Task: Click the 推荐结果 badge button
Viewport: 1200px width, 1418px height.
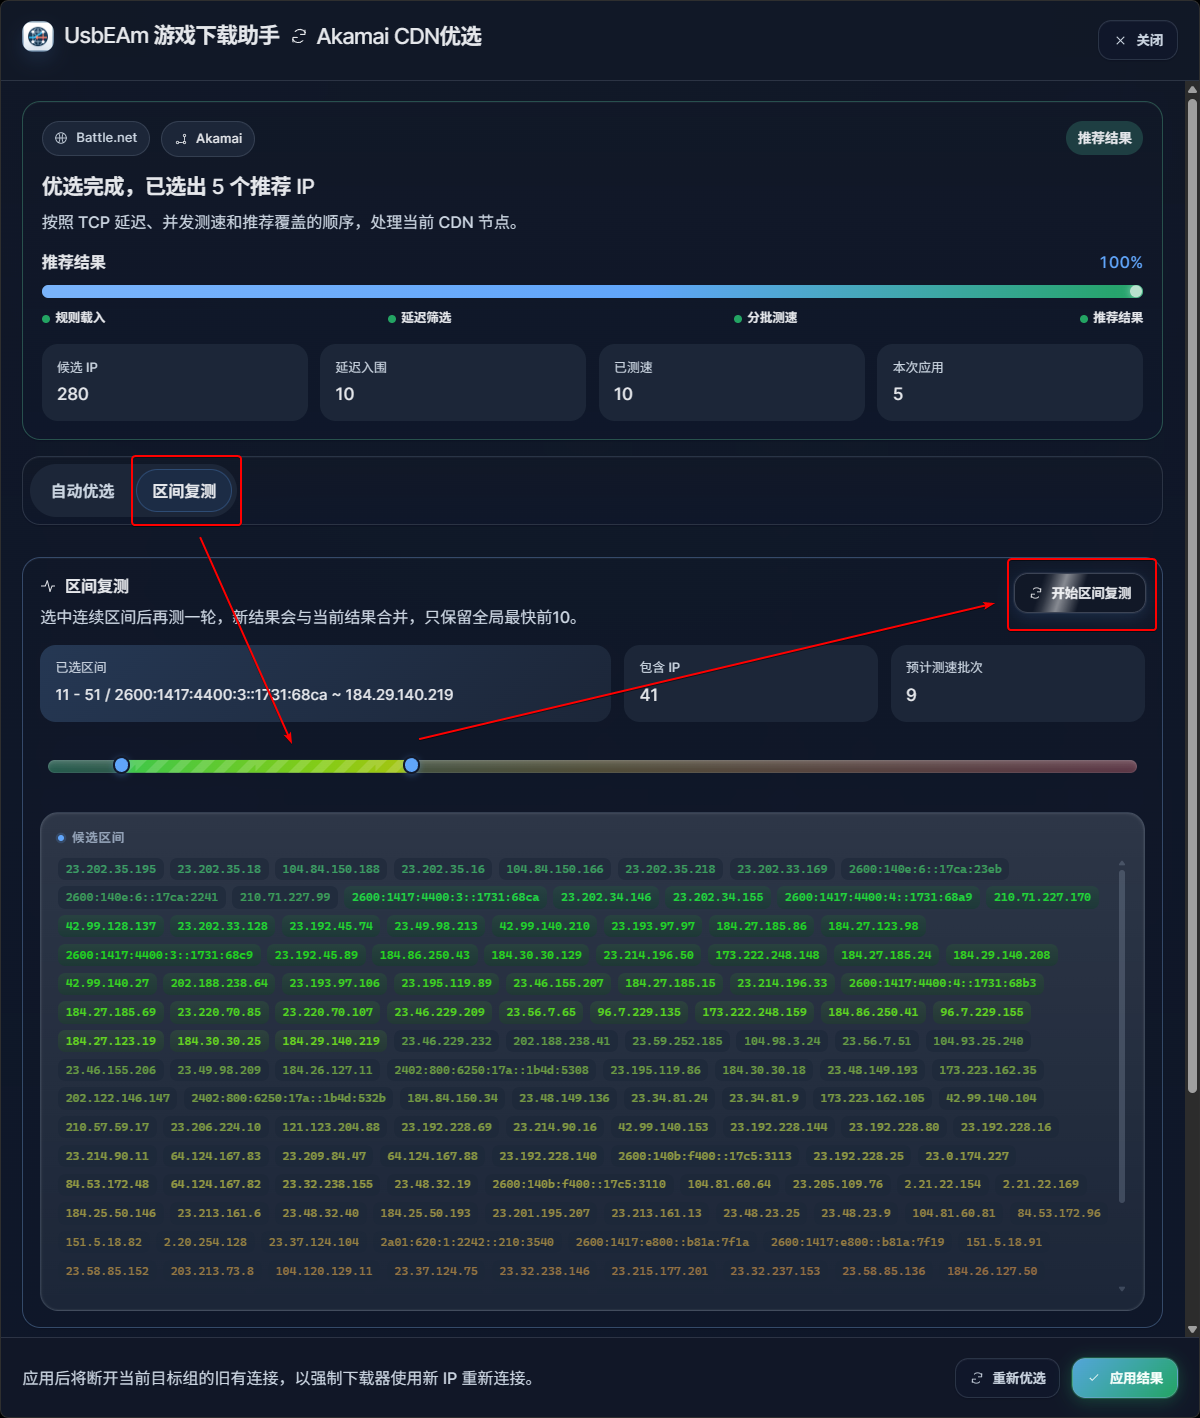Action: pyautogui.click(x=1104, y=138)
